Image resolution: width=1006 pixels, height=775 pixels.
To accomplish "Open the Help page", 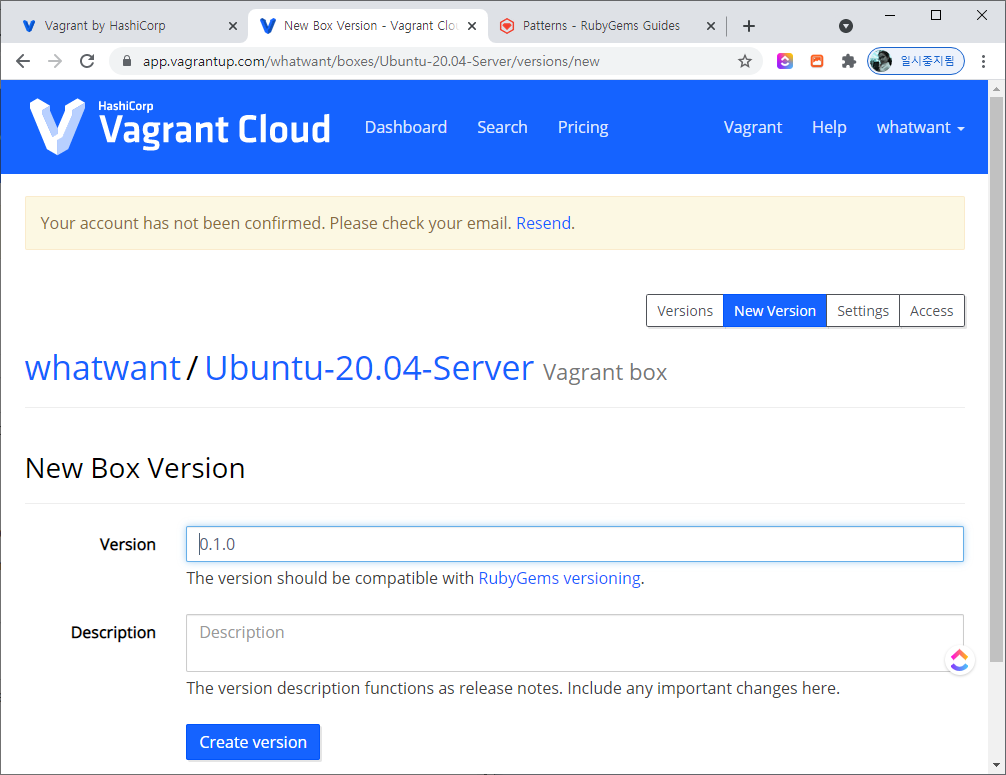I will click(x=829, y=127).
